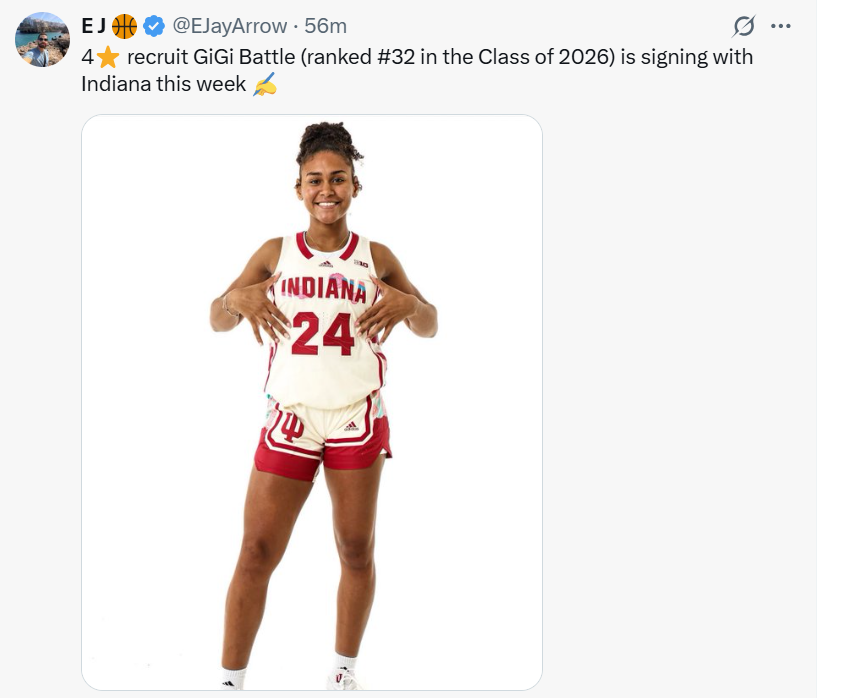The image size is (853, 698).
Task: Click the text Indiana this week
Action: (x=163, y=85)
